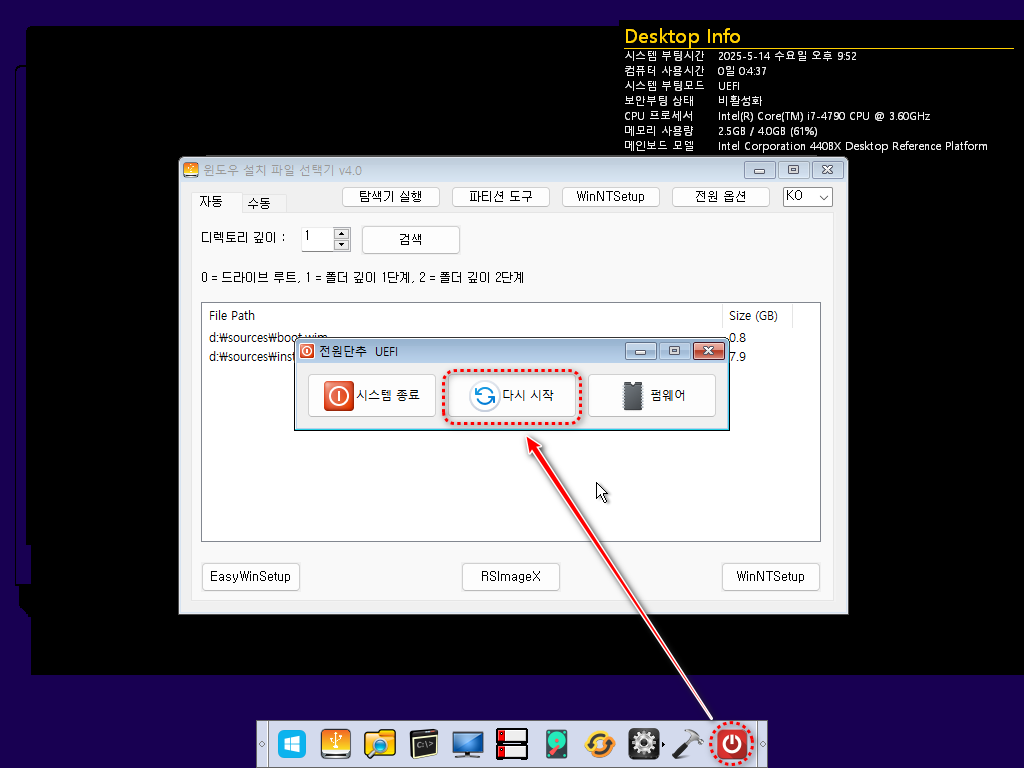
Task: Click the bottom-right WinNTSetup button
Action: point(771,577)
